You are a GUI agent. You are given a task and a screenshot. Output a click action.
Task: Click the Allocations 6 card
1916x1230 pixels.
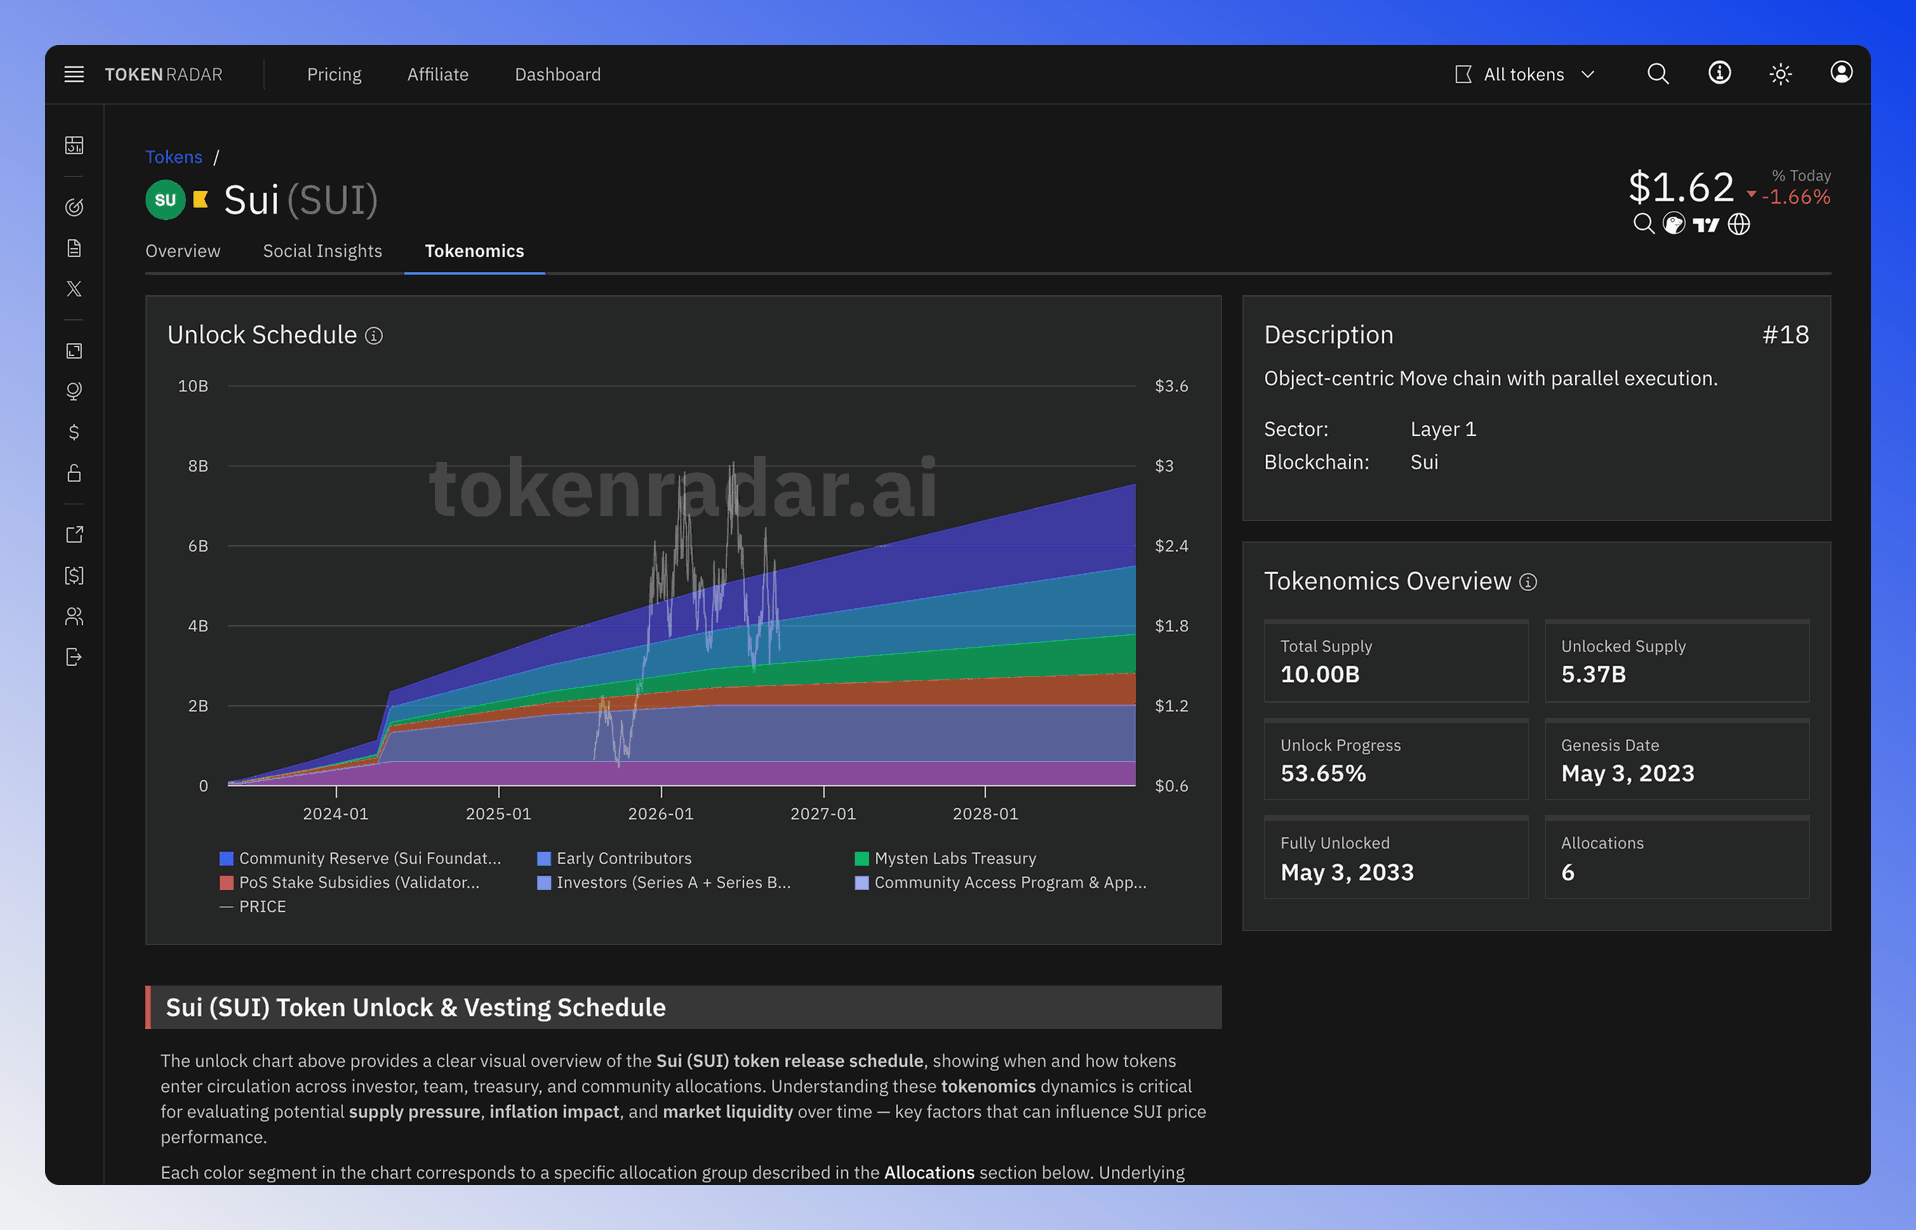1677,858
